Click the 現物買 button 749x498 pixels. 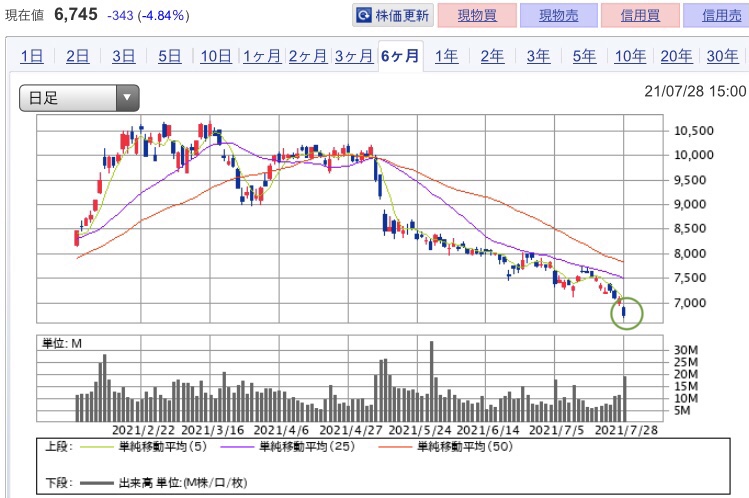pos(477,15)
